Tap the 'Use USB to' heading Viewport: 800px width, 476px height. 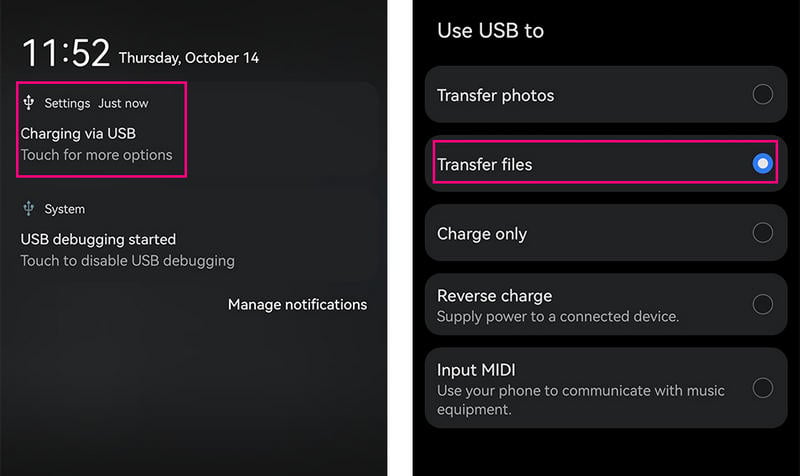490,30
